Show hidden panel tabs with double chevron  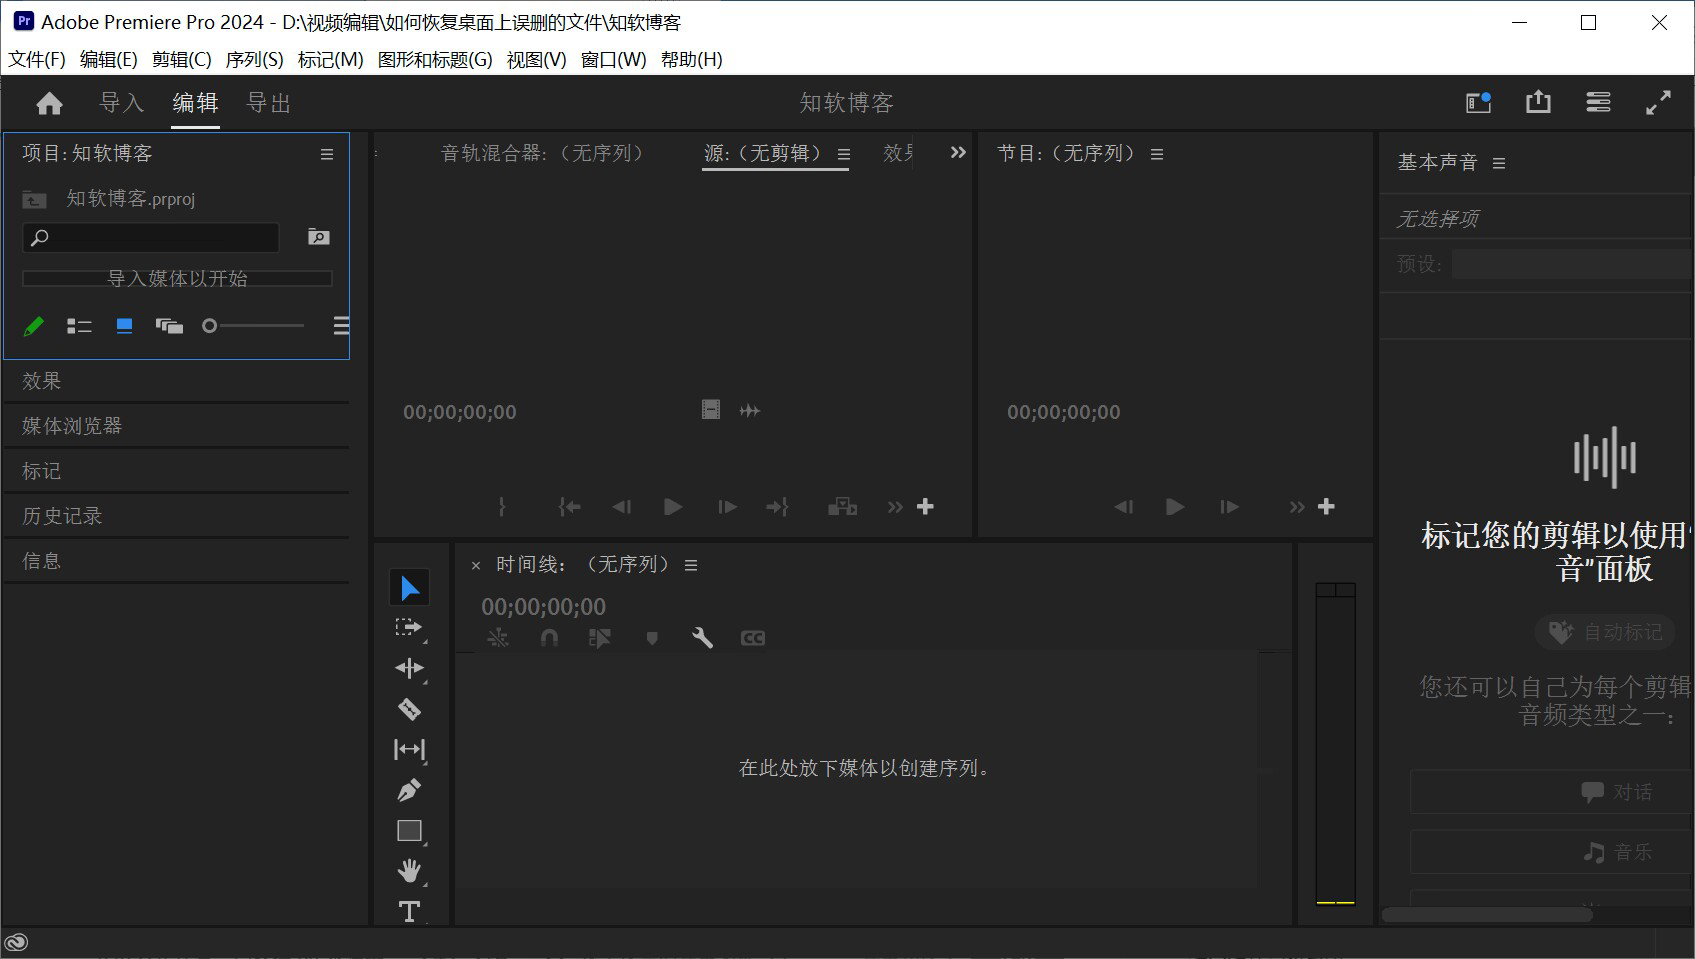click(x=958, y=153)
